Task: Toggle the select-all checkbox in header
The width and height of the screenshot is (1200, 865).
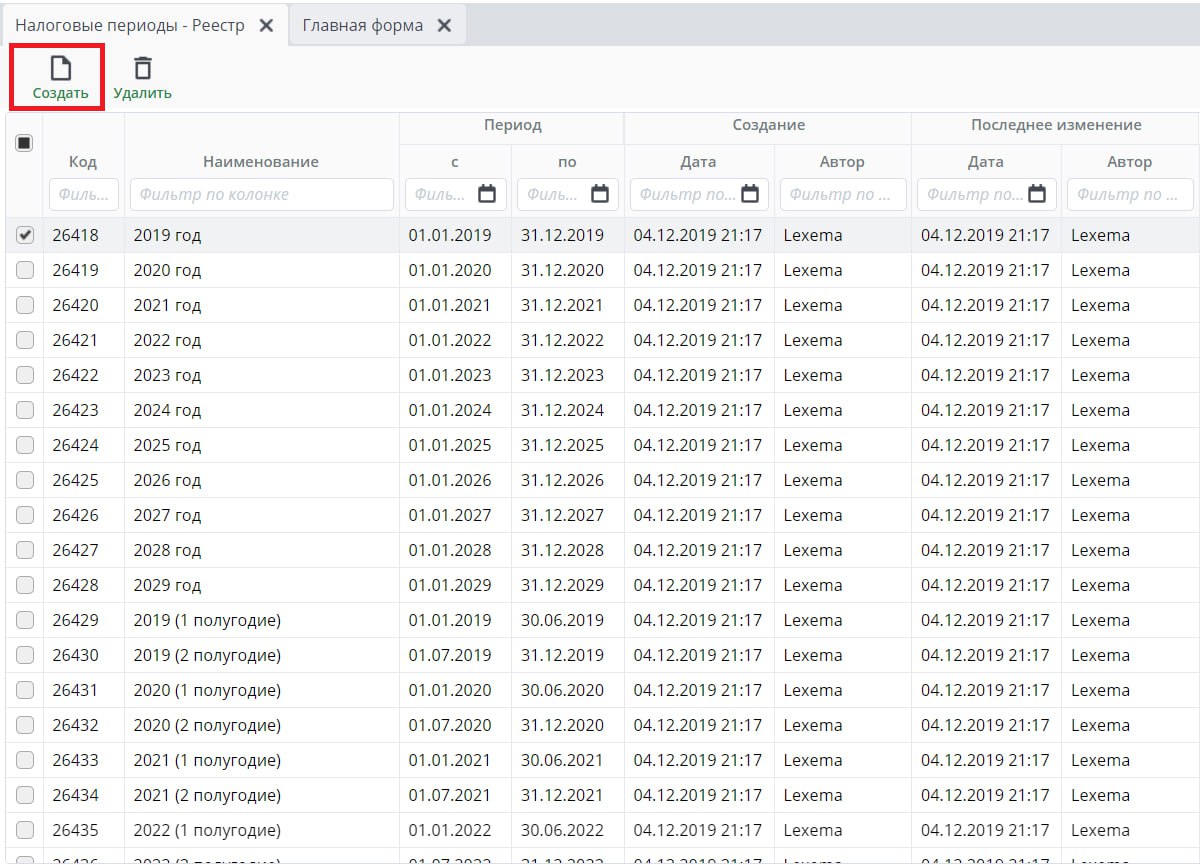Action: 25,143
